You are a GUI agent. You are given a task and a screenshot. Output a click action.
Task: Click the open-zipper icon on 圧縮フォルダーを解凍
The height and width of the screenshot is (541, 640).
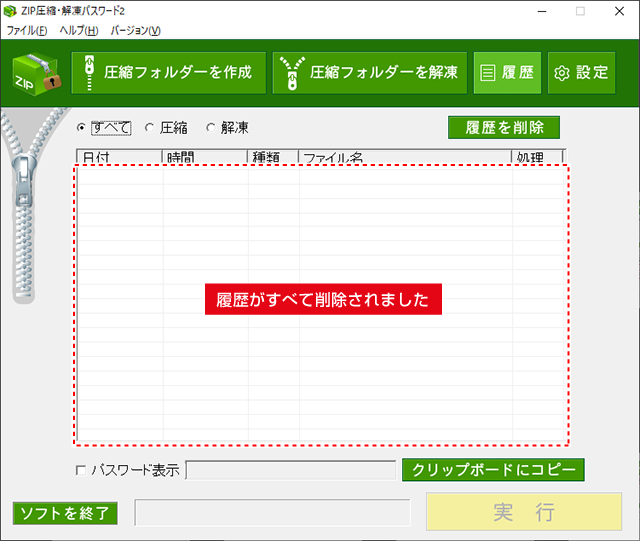292,73
